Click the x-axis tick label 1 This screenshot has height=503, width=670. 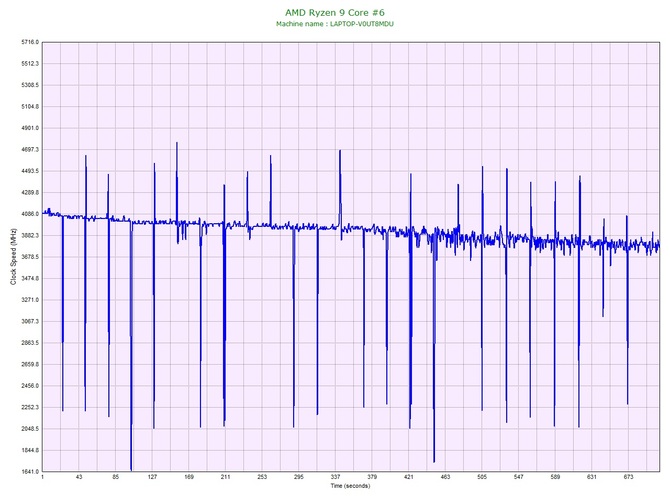(x=42, y=477)
